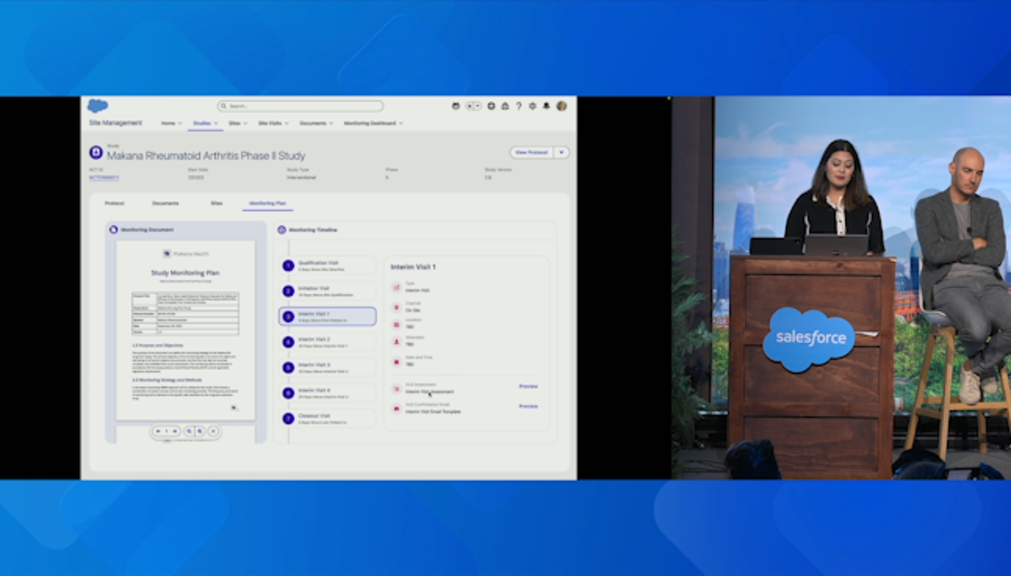This screenshot has height=576, width=1011.
Task: Expand the Home navigation dropdown
Action: point(181,124)
